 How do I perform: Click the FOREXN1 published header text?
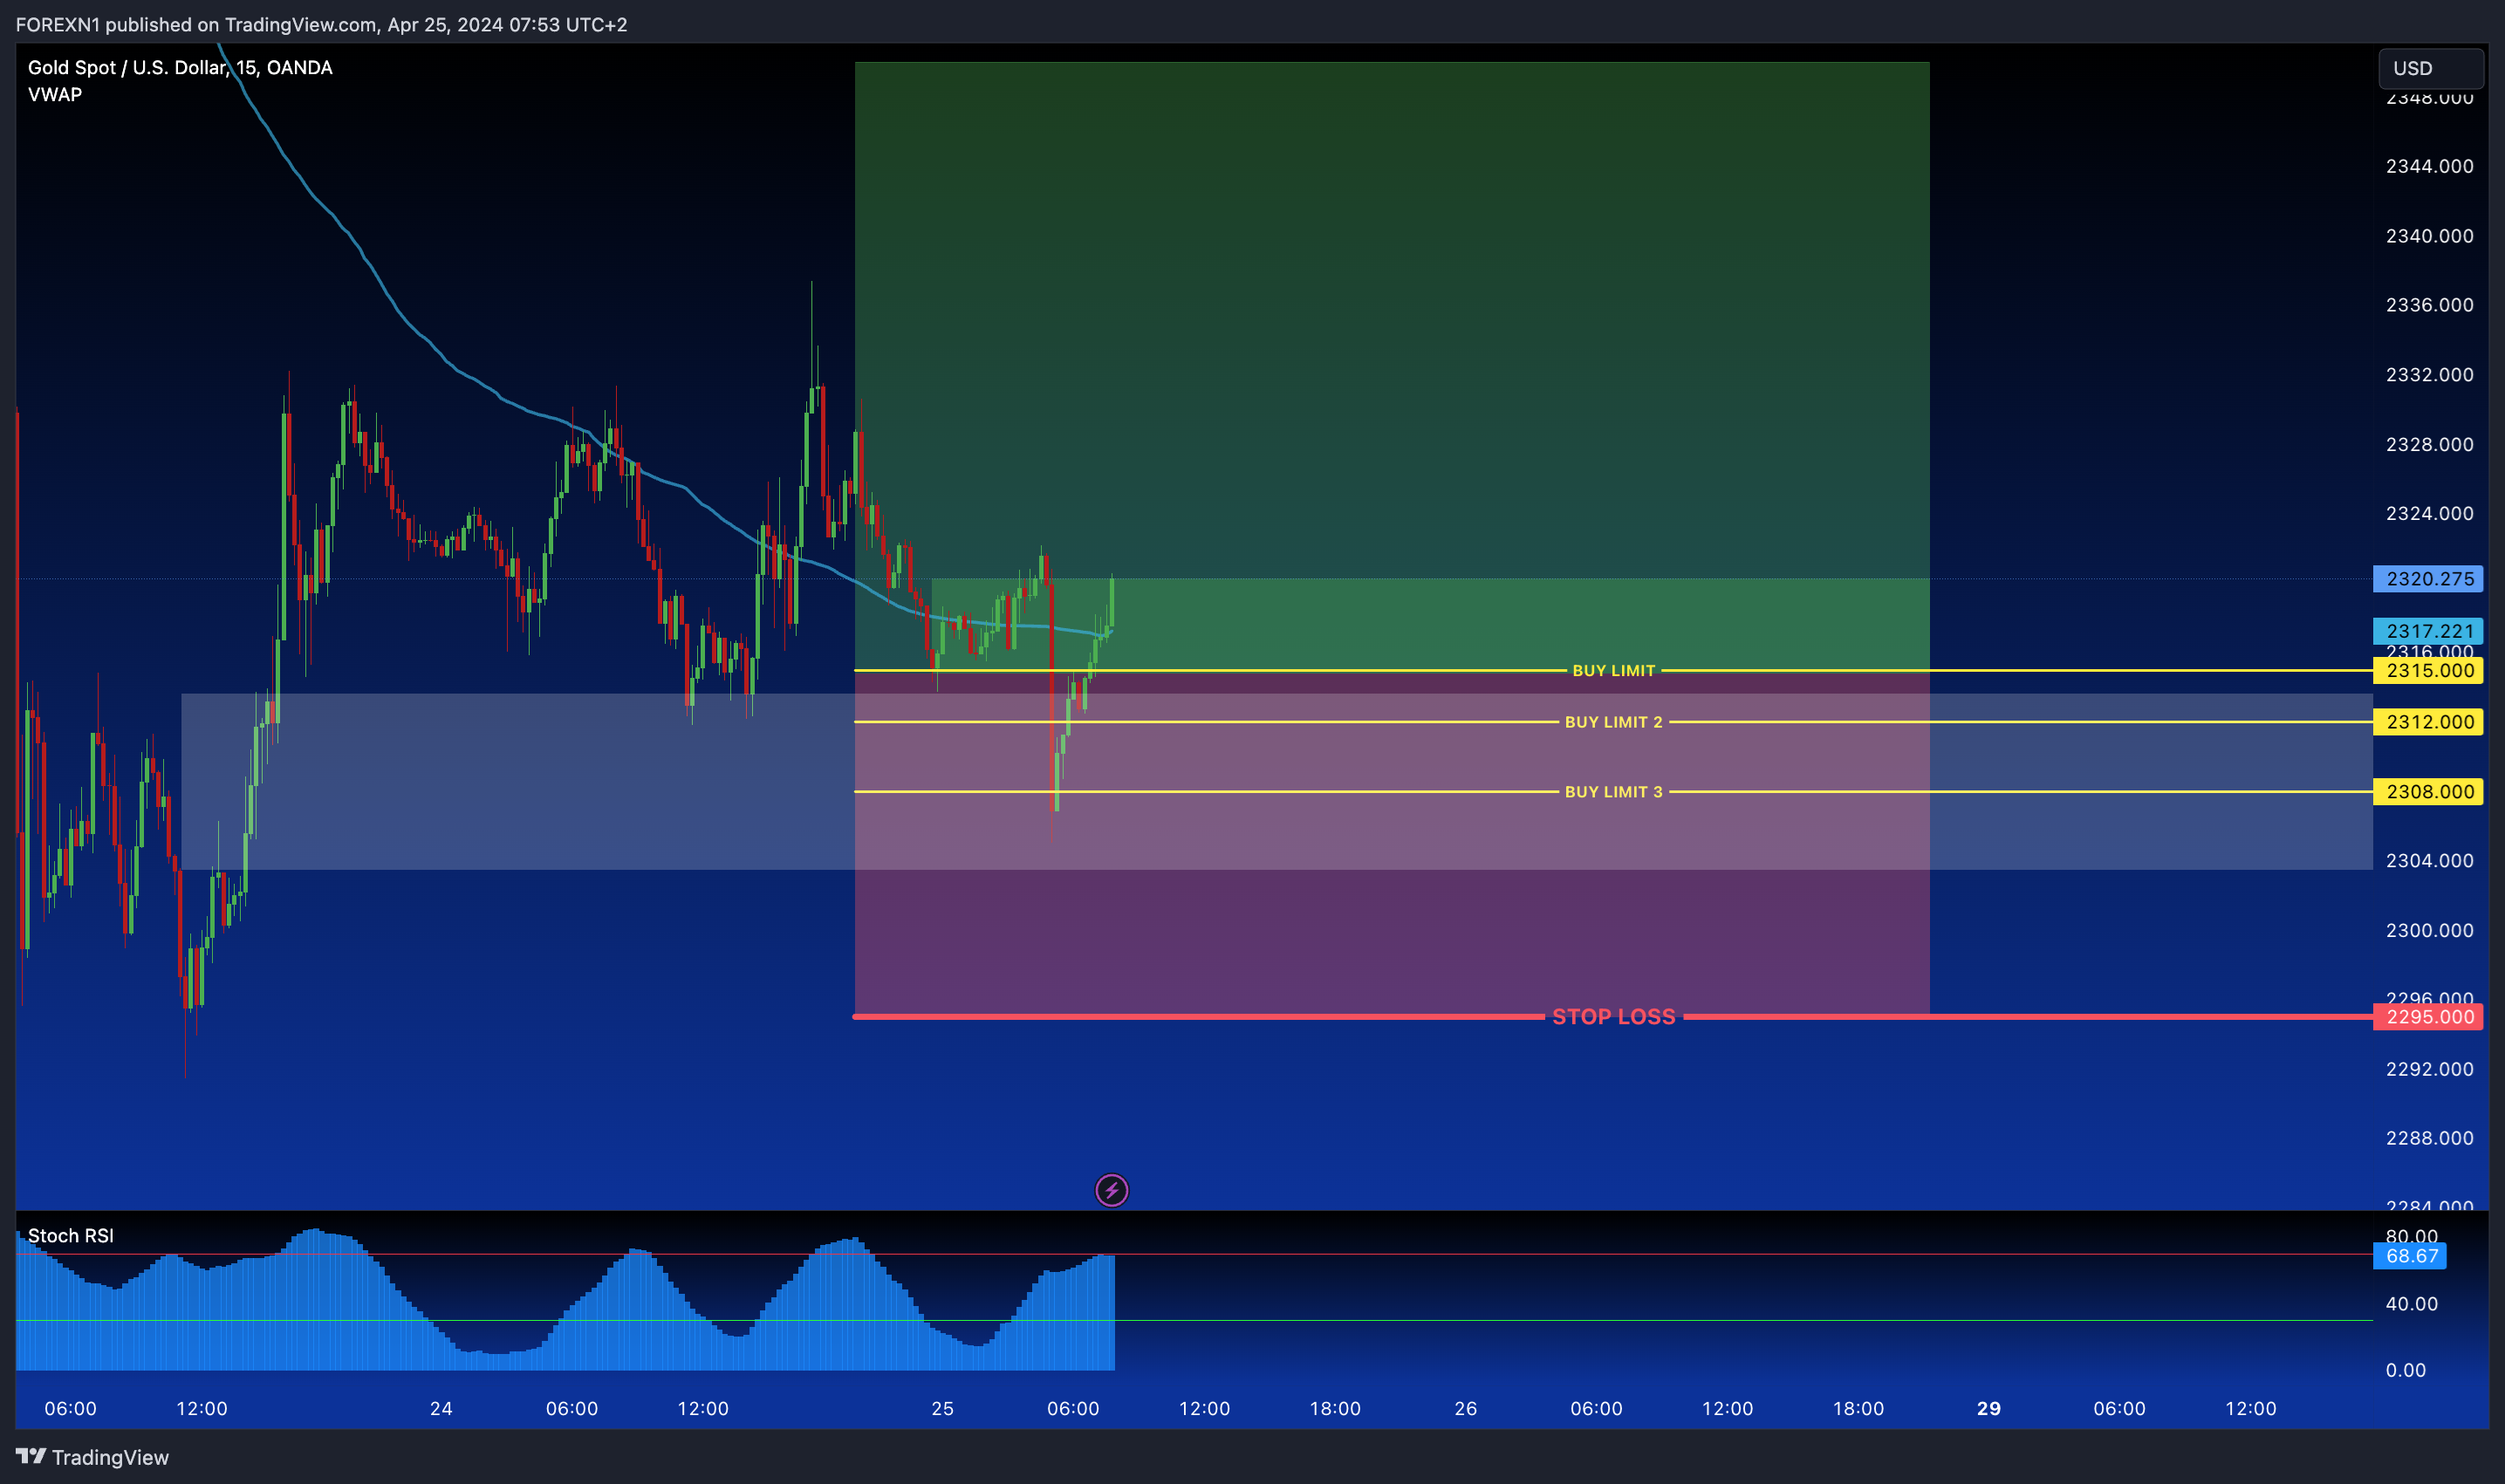pyautogui.click(x=321, y=24)
